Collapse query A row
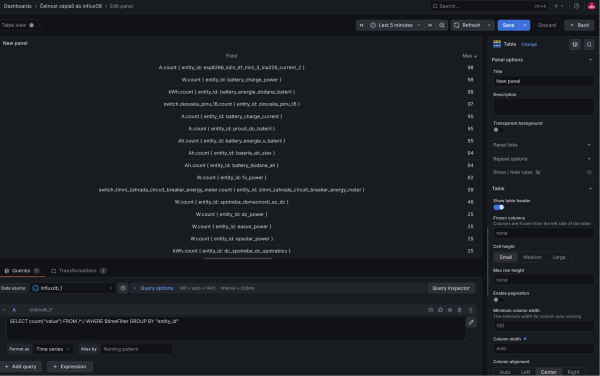 pyautogui.click(x=4, y=310)
